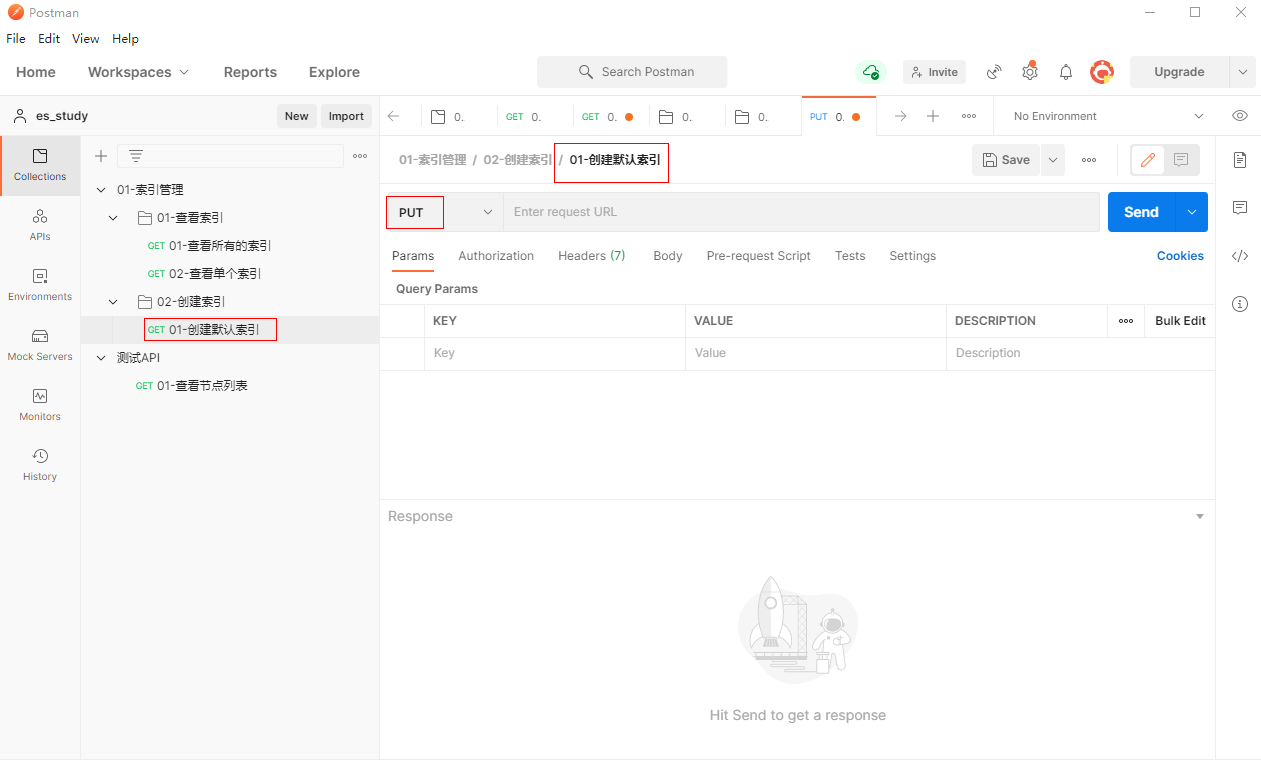The width and height of the screenshot is (1261, 760).
Task: Open the History sidebar section
Action: coord(40,465)
